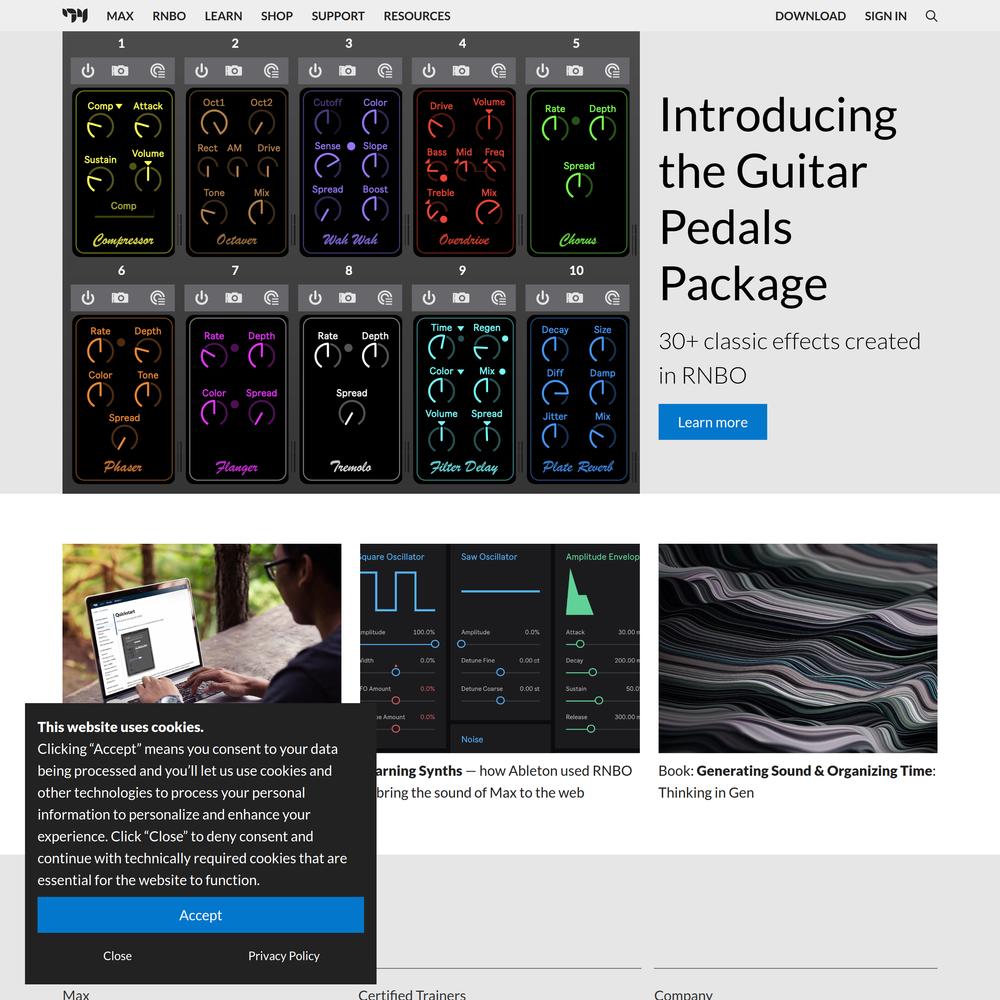Accept cookies with the Accept button
1000x1000 pixels.
[200, 915]
